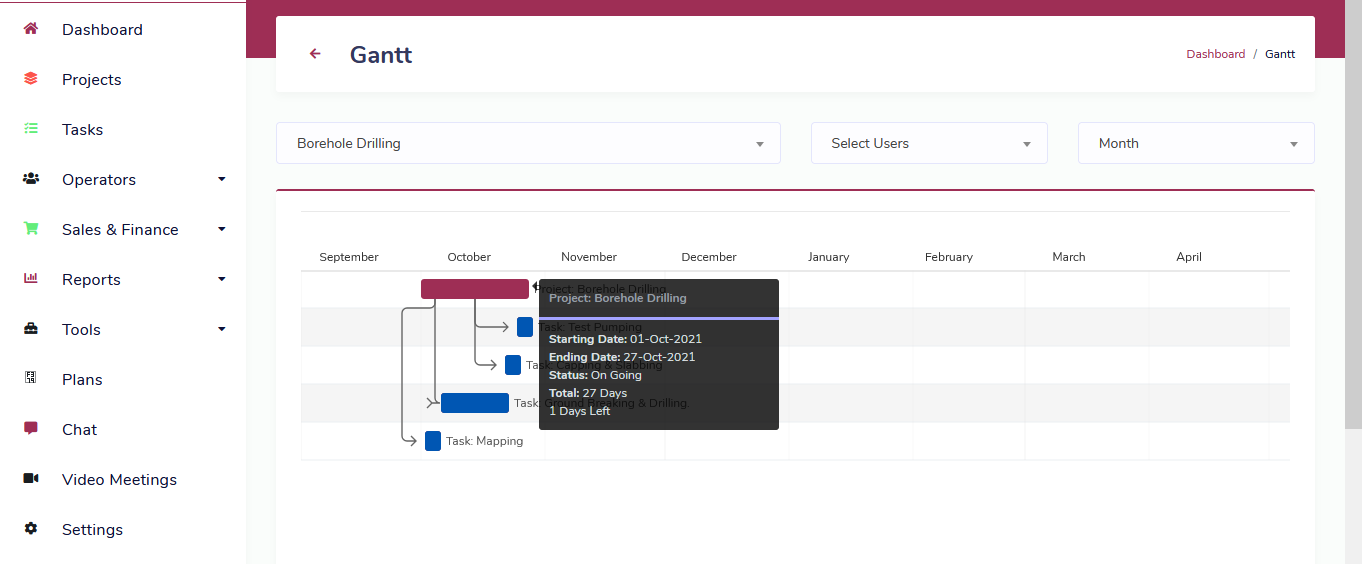Click the Mapping task bar in Gantt

(433, 441)
